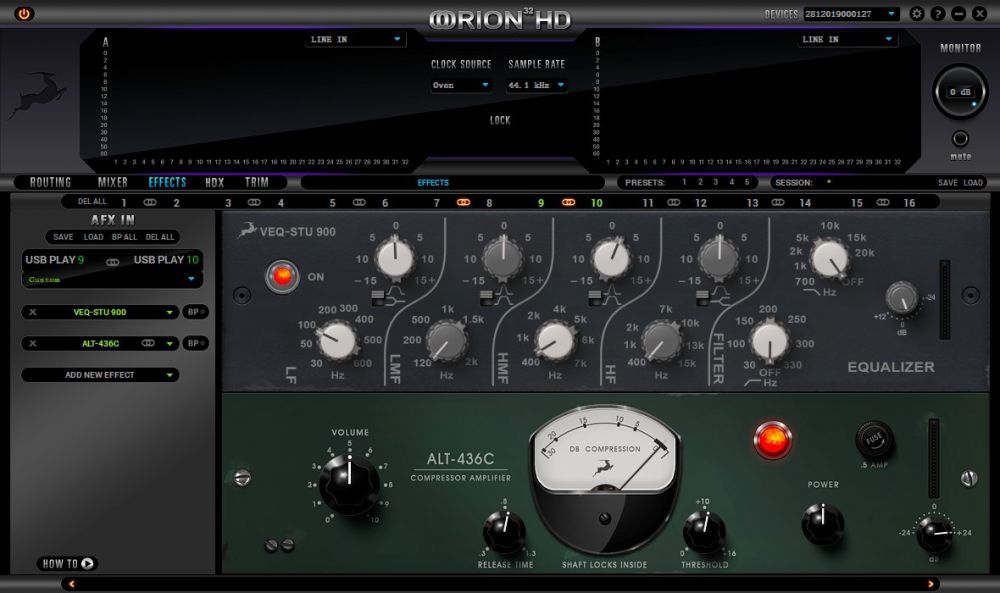Click BP ALL in the AFX IN panel
The image size is (1000, 593).
(x=125, y=237)
